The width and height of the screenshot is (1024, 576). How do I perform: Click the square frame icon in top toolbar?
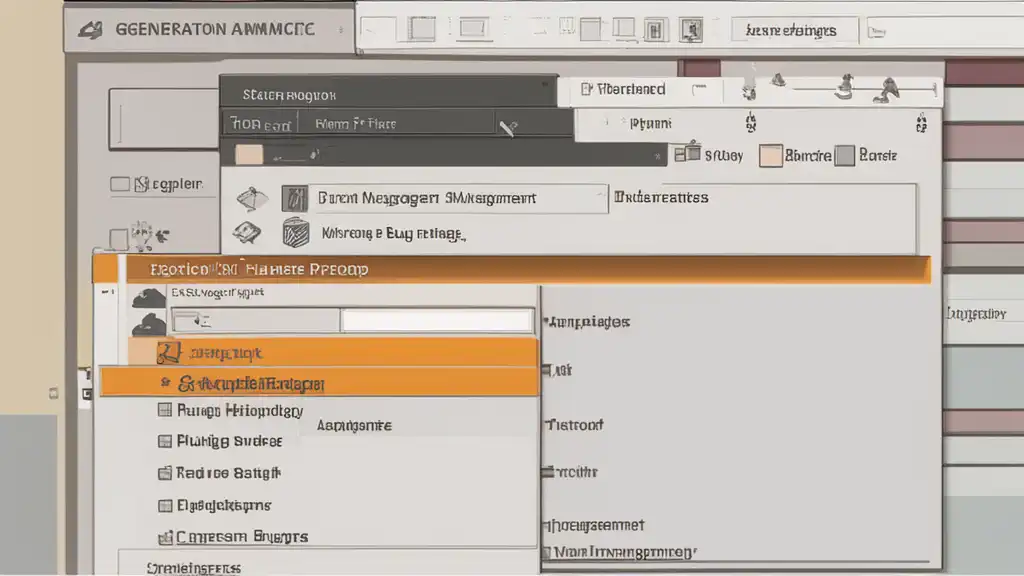(x=422, y=29)
